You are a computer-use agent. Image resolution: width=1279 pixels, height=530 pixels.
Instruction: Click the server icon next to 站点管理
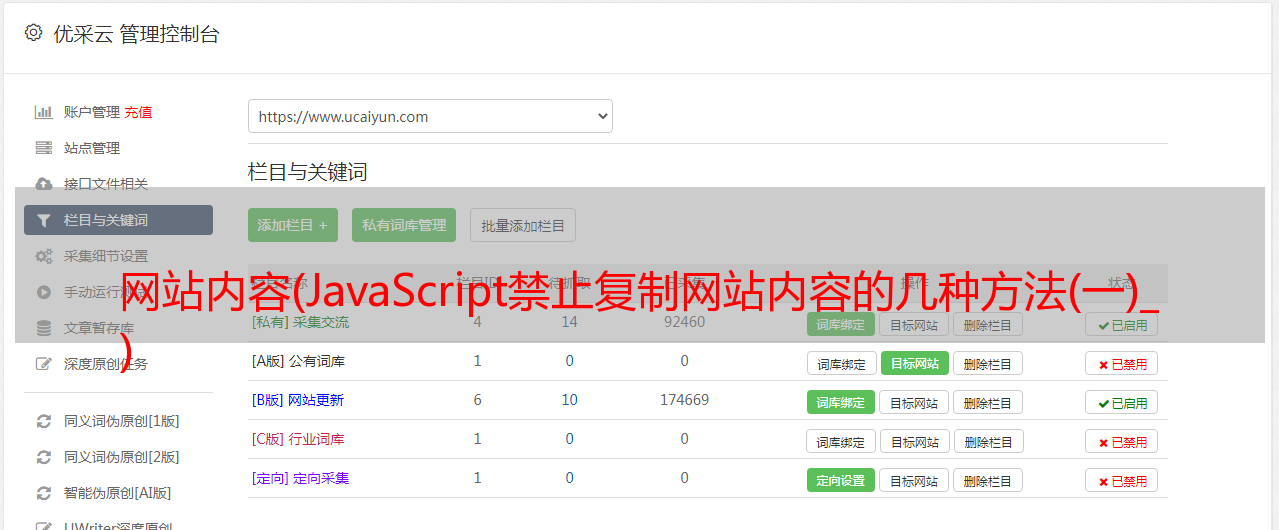pyautogui.click(x=44, y=148)
